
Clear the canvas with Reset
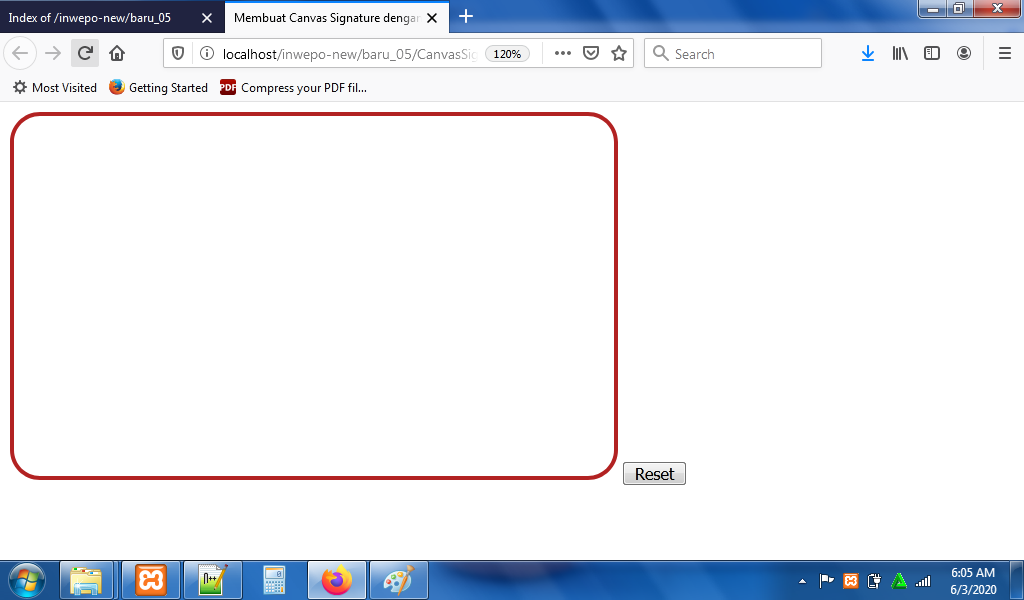tap(654, 474)
